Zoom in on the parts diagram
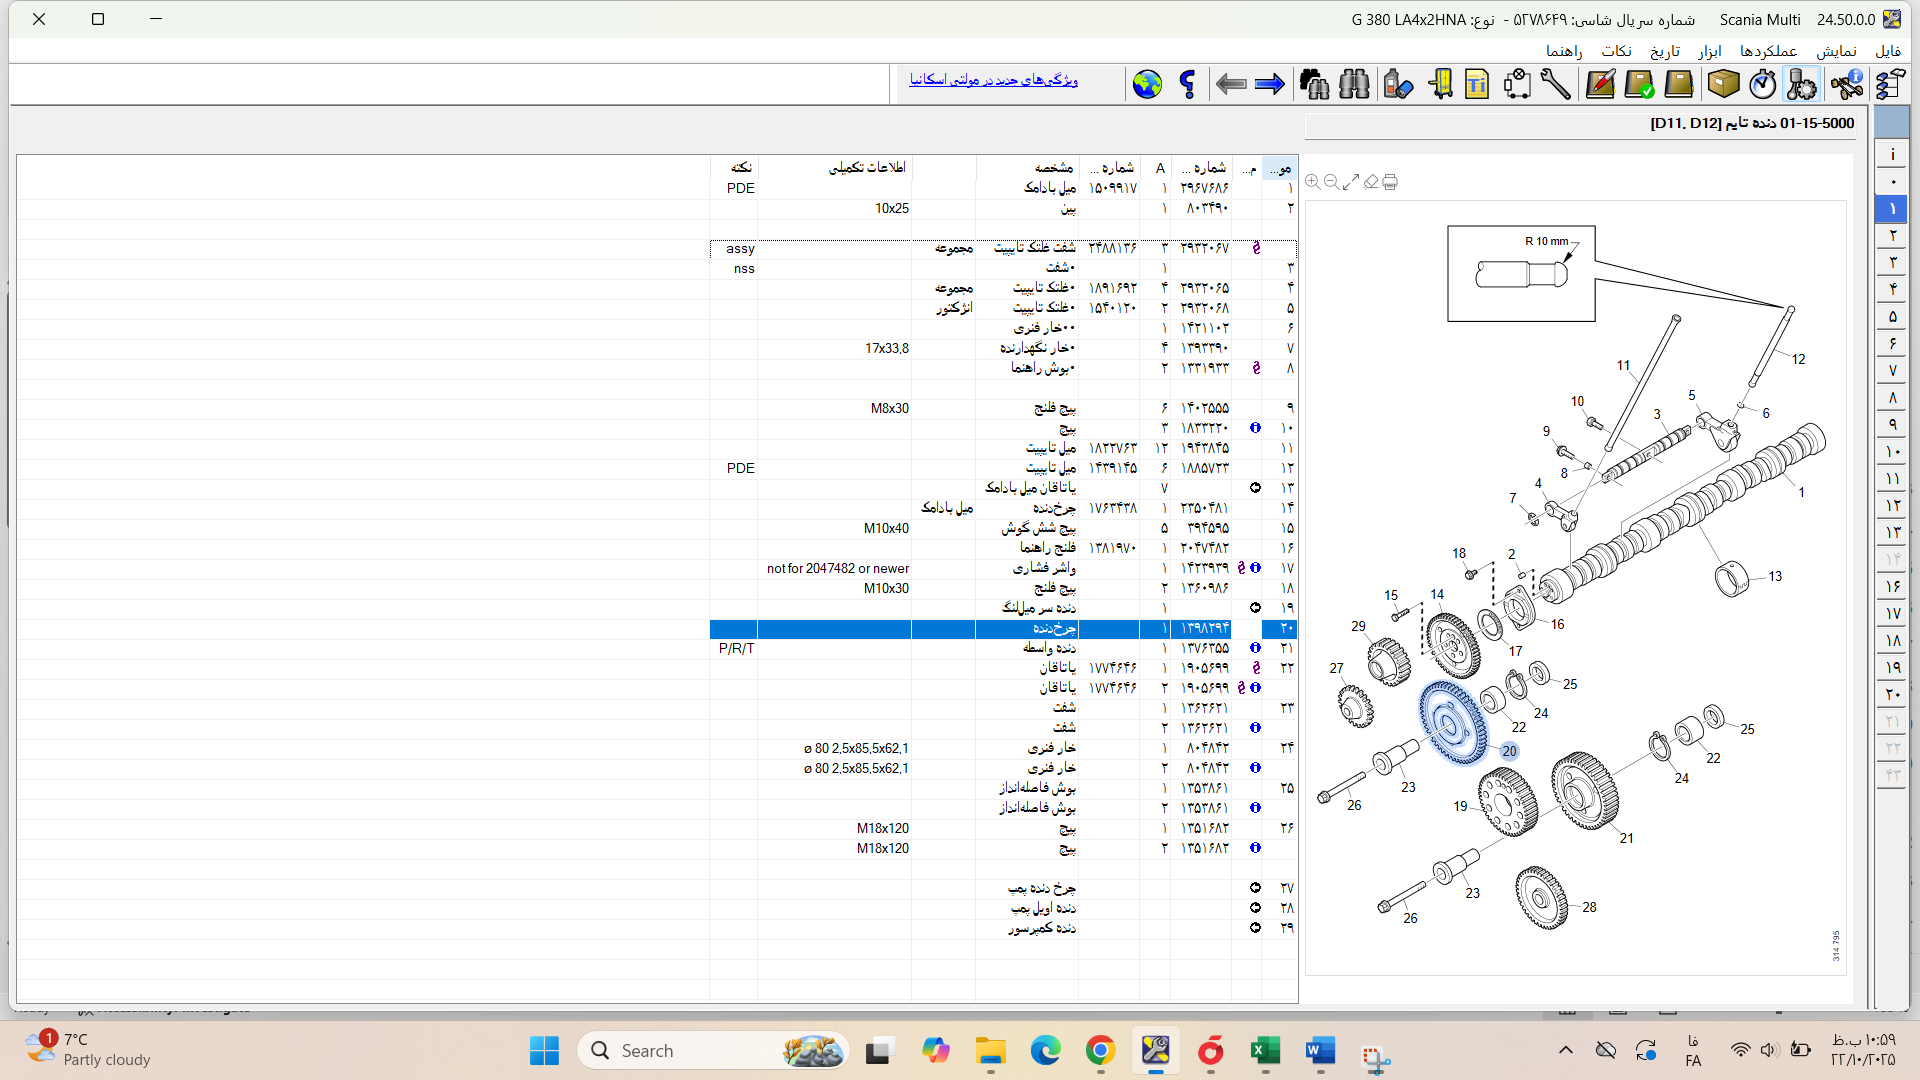Image resolution: width=1920 pixels, height=1080 pixels. point(1313,182)
